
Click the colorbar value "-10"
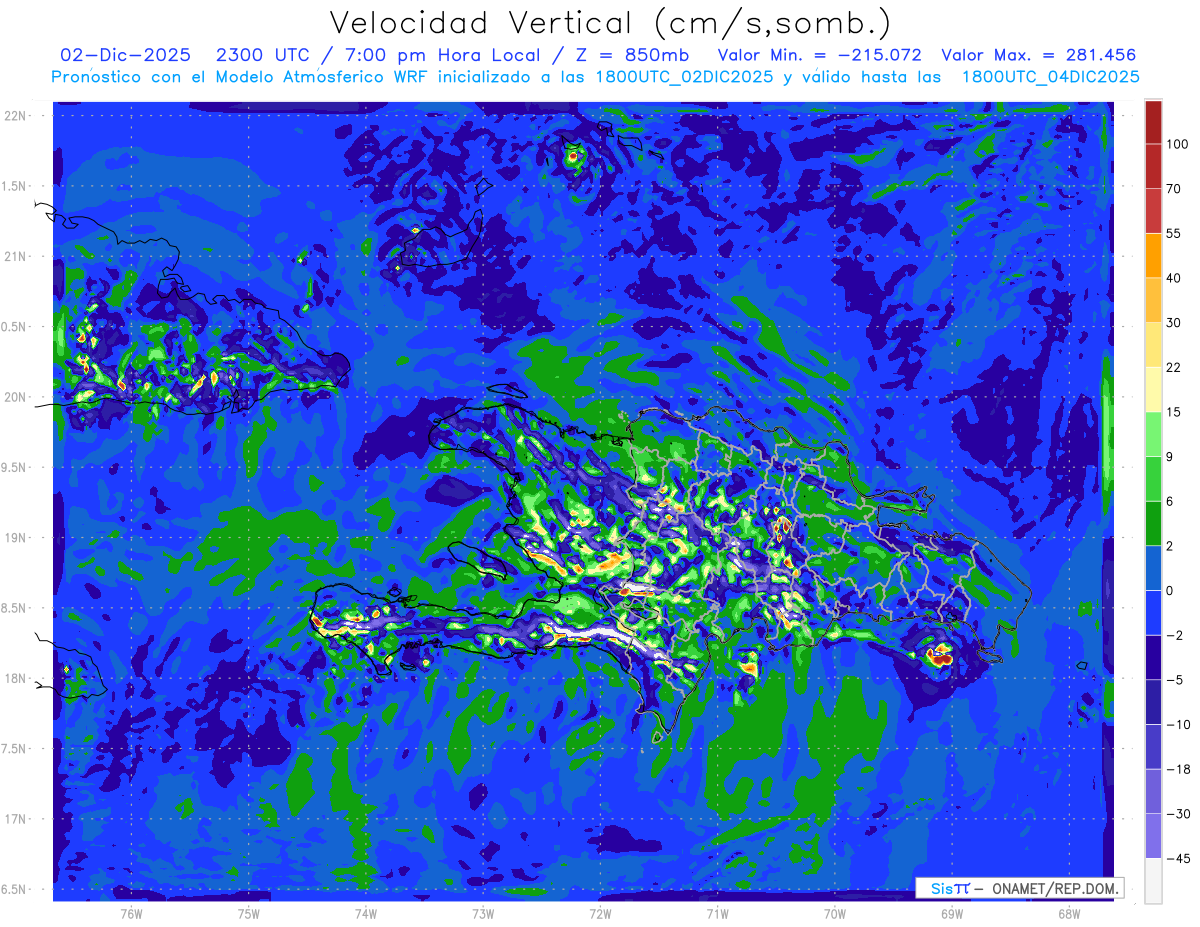[x=1178, y=724]
